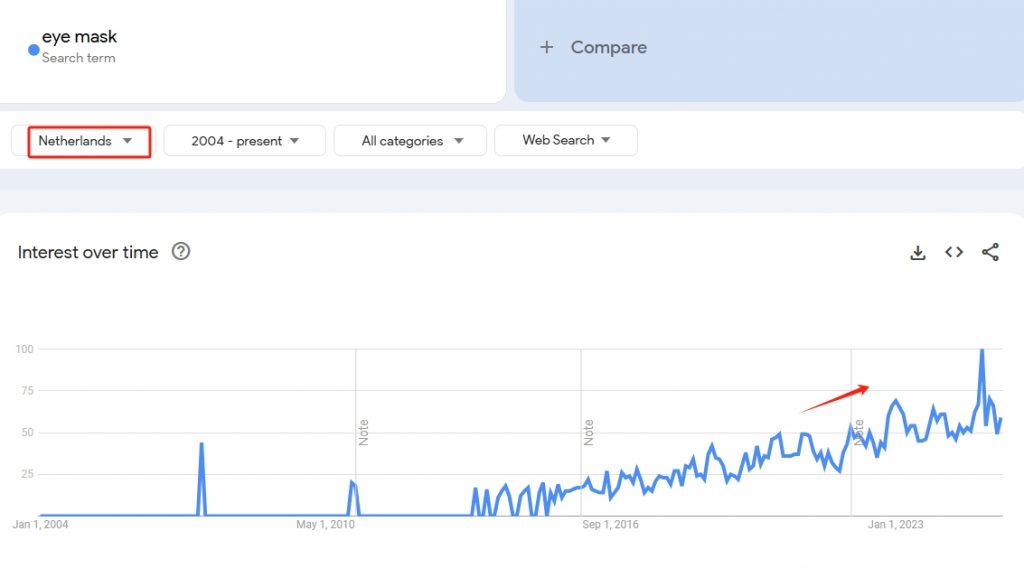This screenshot has width=1024, height=568.
Task: Expand the 2004 - present time range
Action: click(x=245, y=141)
